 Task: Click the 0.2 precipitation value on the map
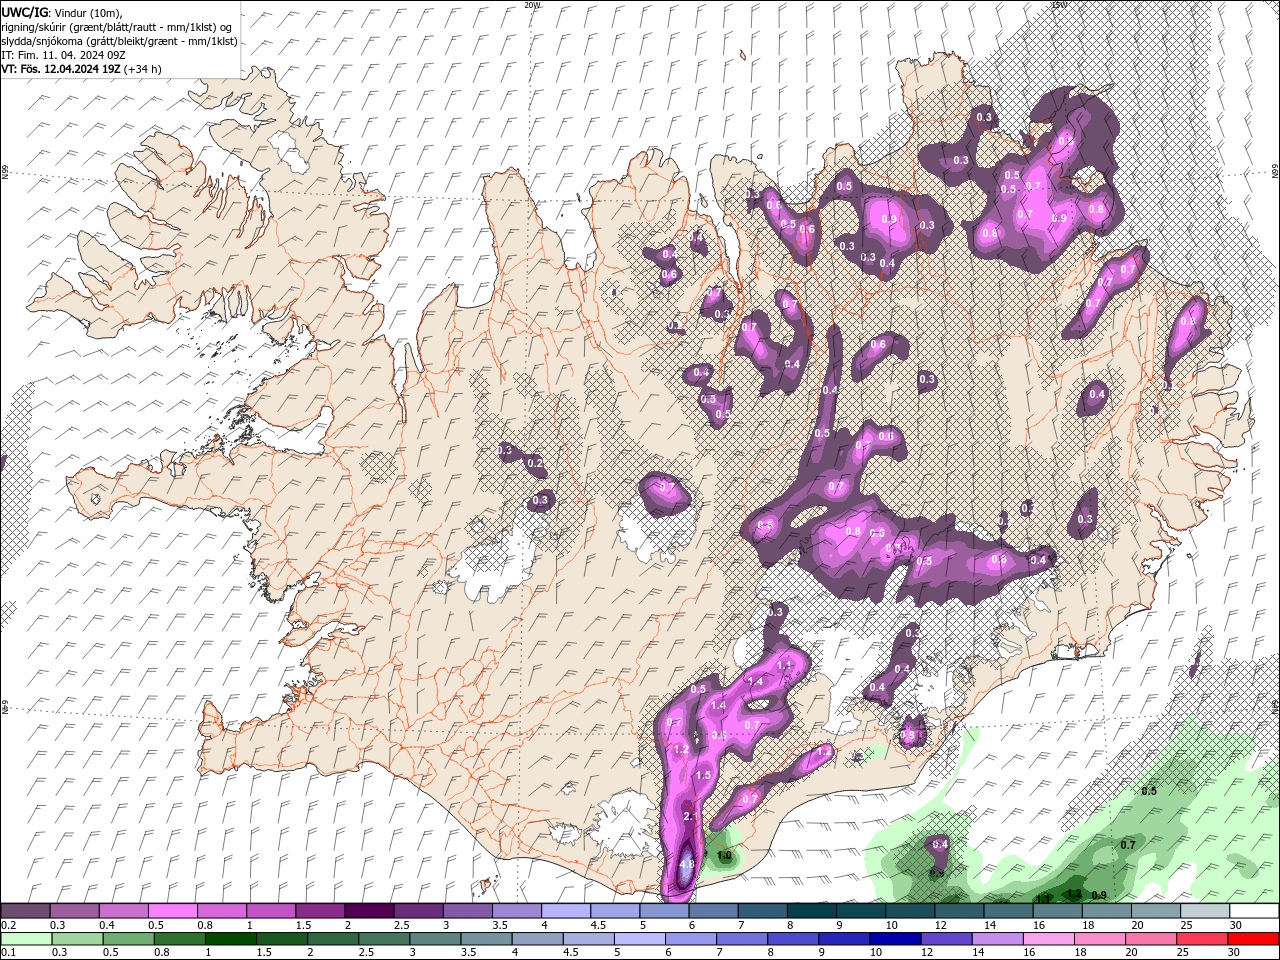[x=535, y=463]
